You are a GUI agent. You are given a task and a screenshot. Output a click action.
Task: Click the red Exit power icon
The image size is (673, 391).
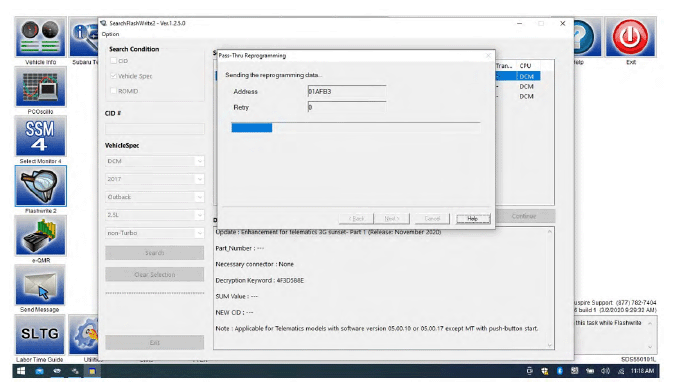tap(630, 37)
